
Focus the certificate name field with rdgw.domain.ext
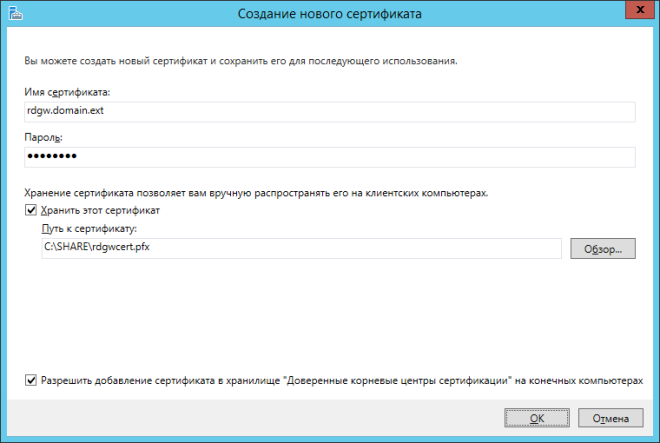[x=330, y=112]
